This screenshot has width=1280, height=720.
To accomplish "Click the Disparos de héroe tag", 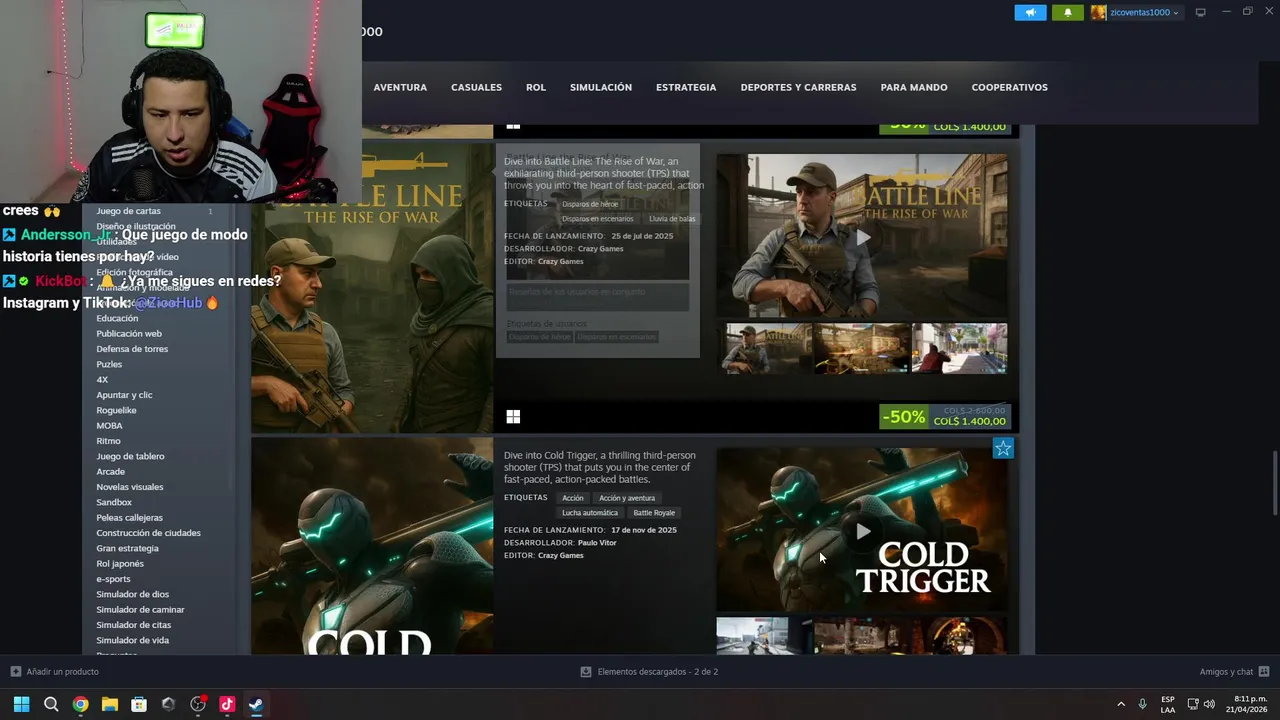I will point(590,204).
